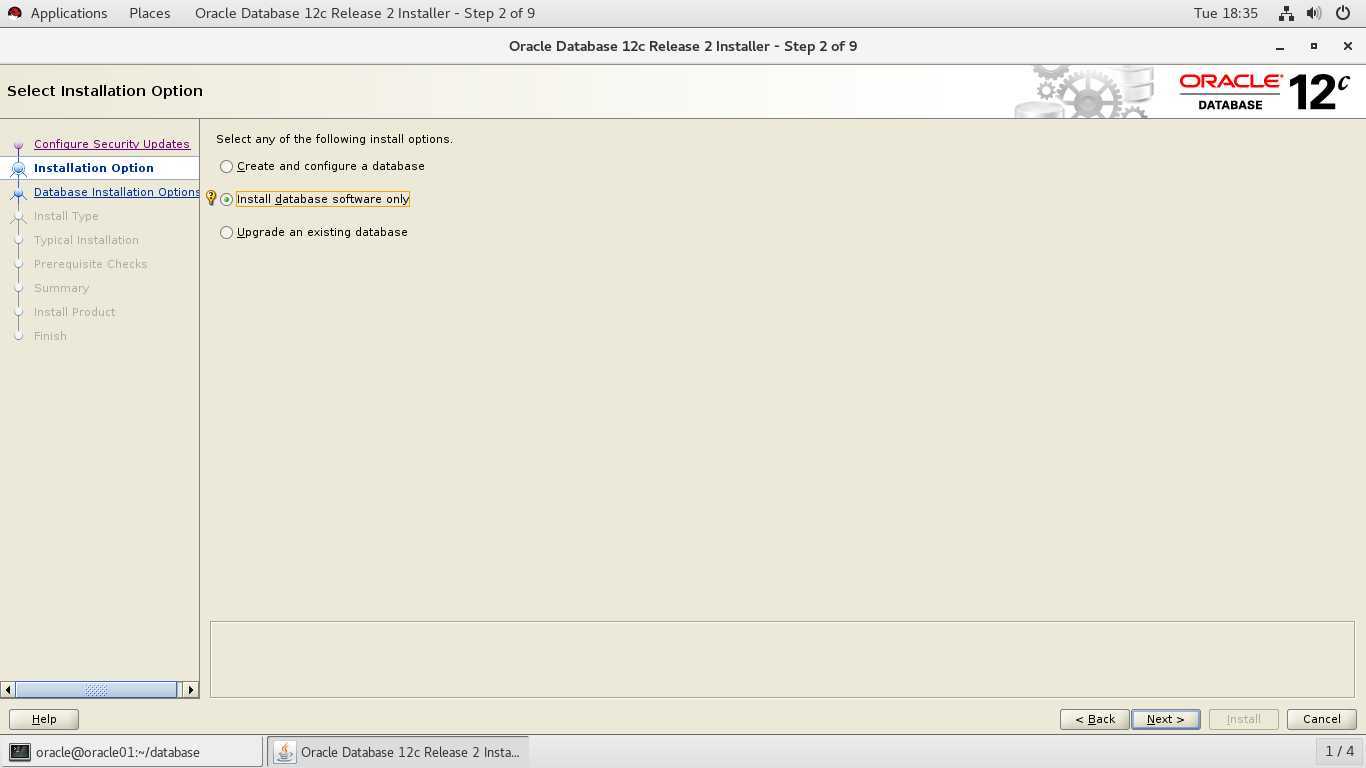Minimize the installer window
This screenshot has height=768, width=1366.
tap(1280, 47)
